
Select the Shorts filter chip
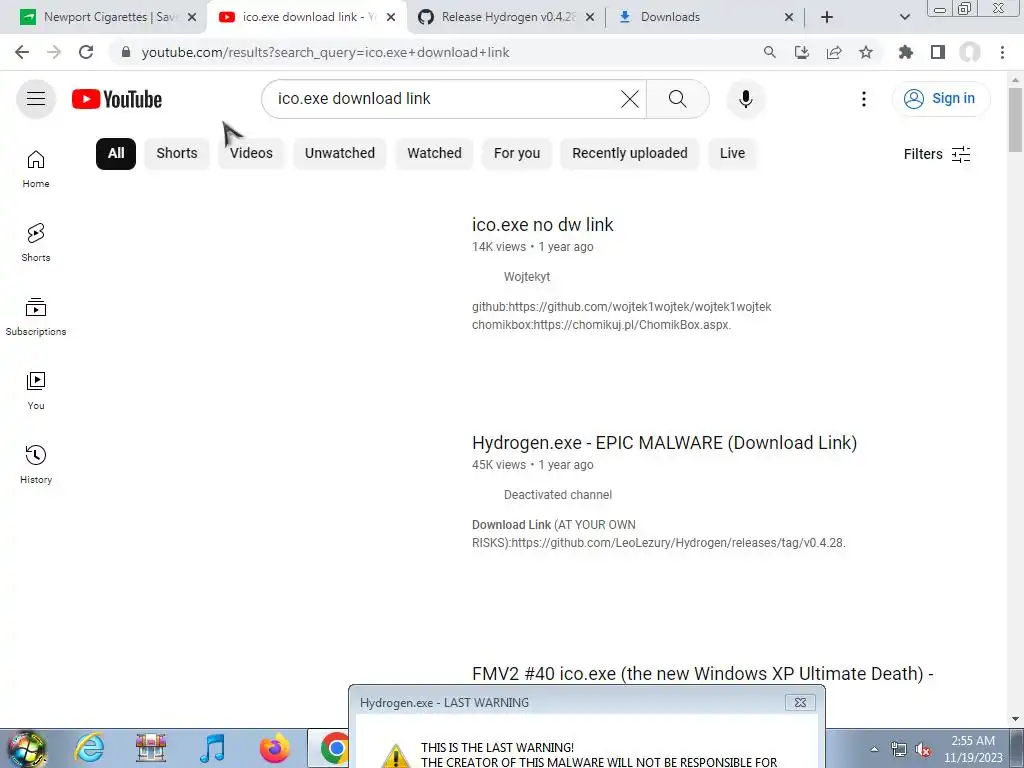click(176, 153)
